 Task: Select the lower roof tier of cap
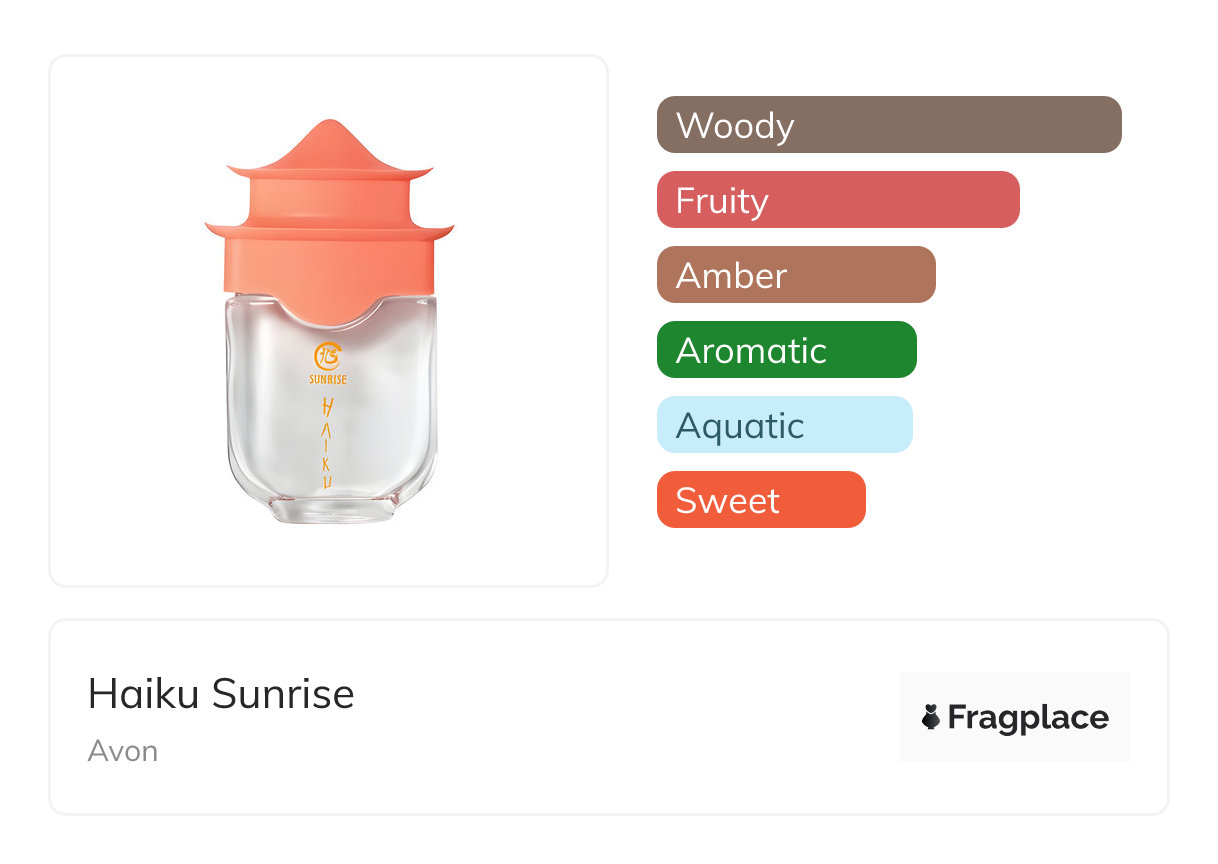[329, 226]
